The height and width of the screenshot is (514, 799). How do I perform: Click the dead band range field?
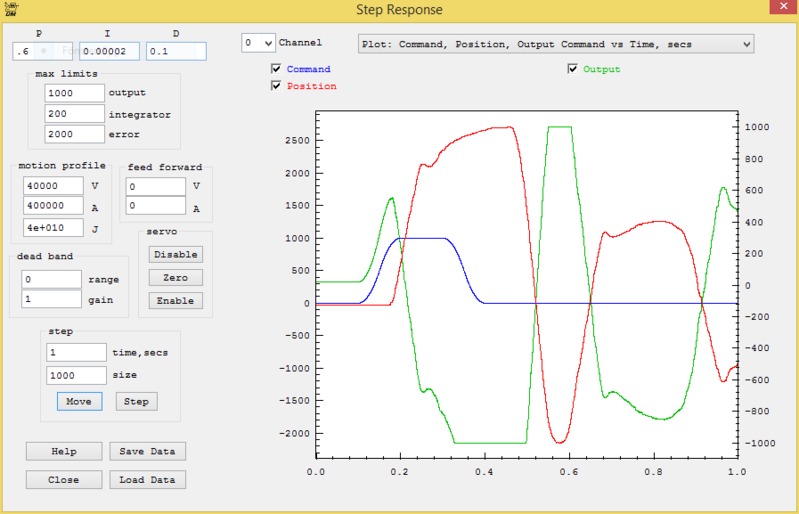51,279
